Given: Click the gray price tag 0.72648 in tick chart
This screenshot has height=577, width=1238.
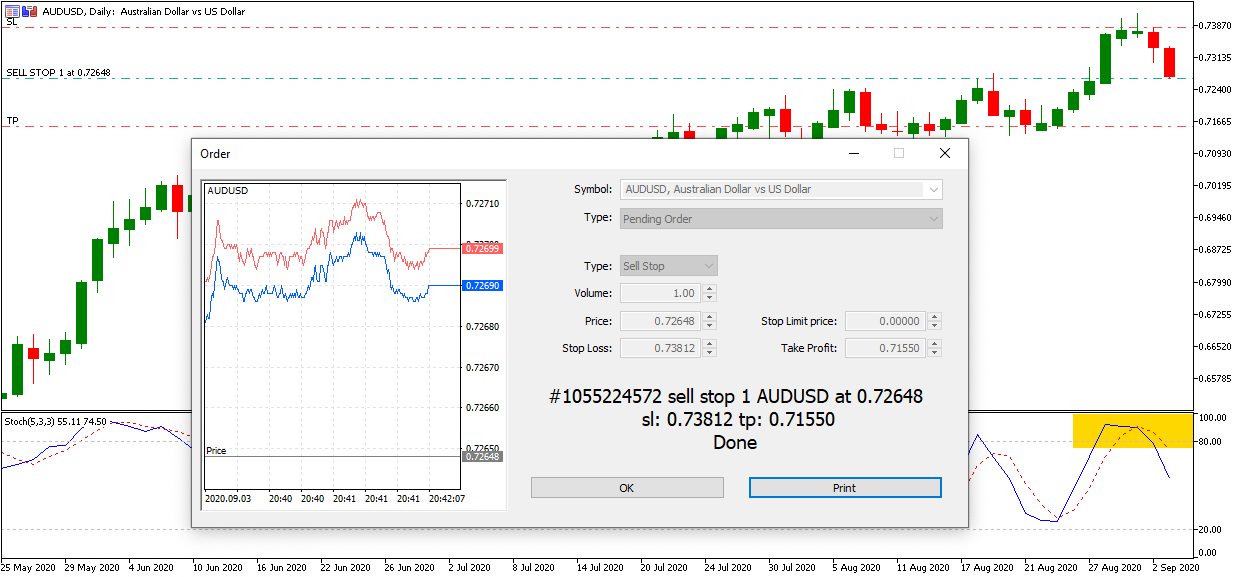Looking at the screenshot, I should tap(482, 456).
